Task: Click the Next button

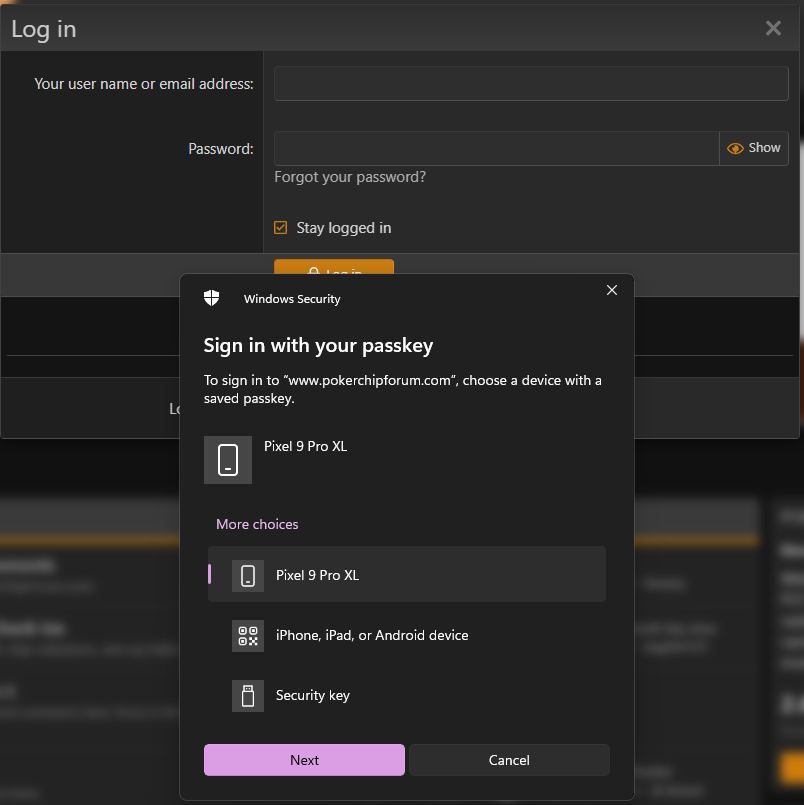Action: [x=304, y=760]
